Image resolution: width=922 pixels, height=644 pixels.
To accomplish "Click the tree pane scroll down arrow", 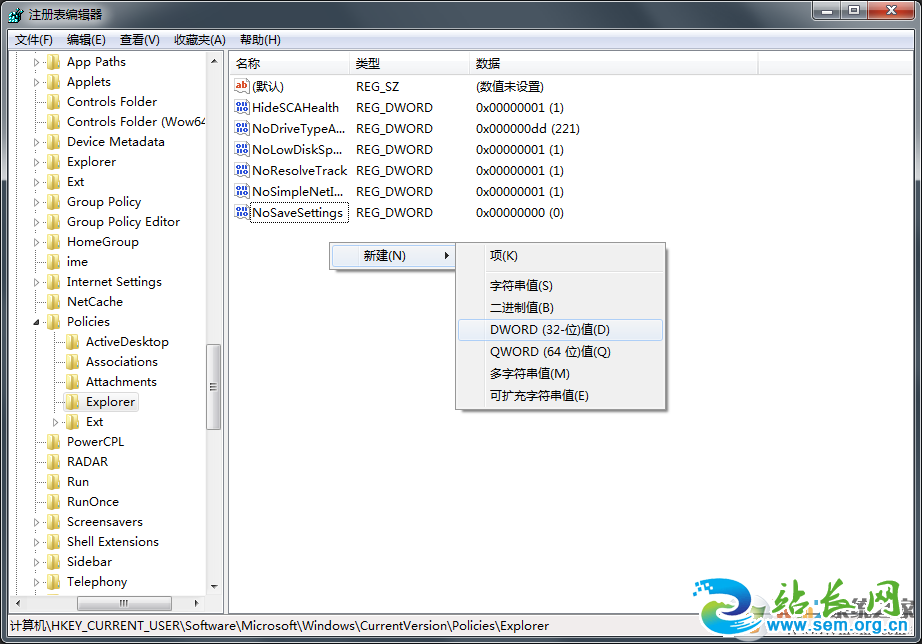I will click(214, 587).
